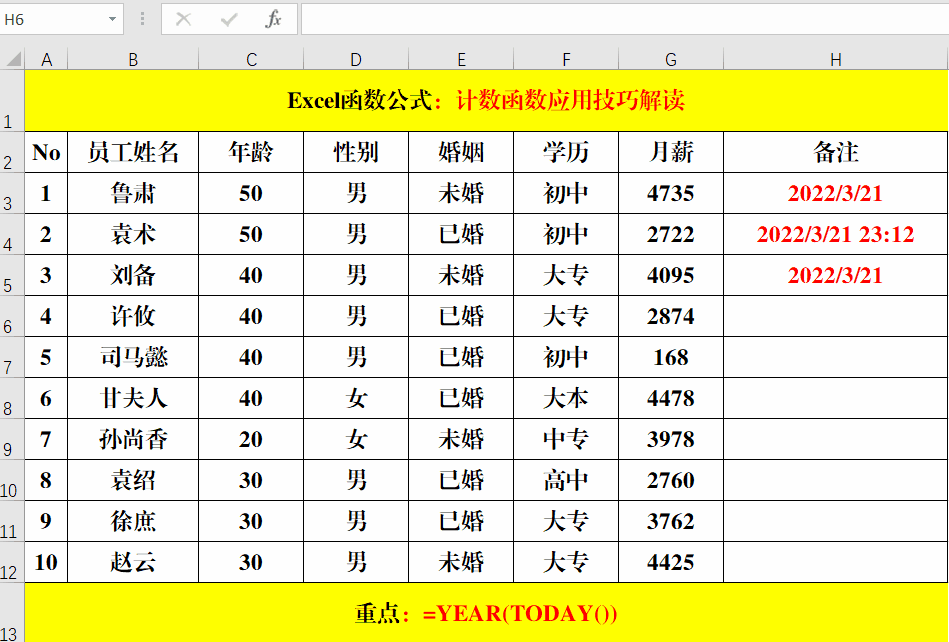This screenshot has width=949, height=642.
Task: Click the Cancel X icon in formula bar
Action: pyautogui.click(x=183, y=19)
